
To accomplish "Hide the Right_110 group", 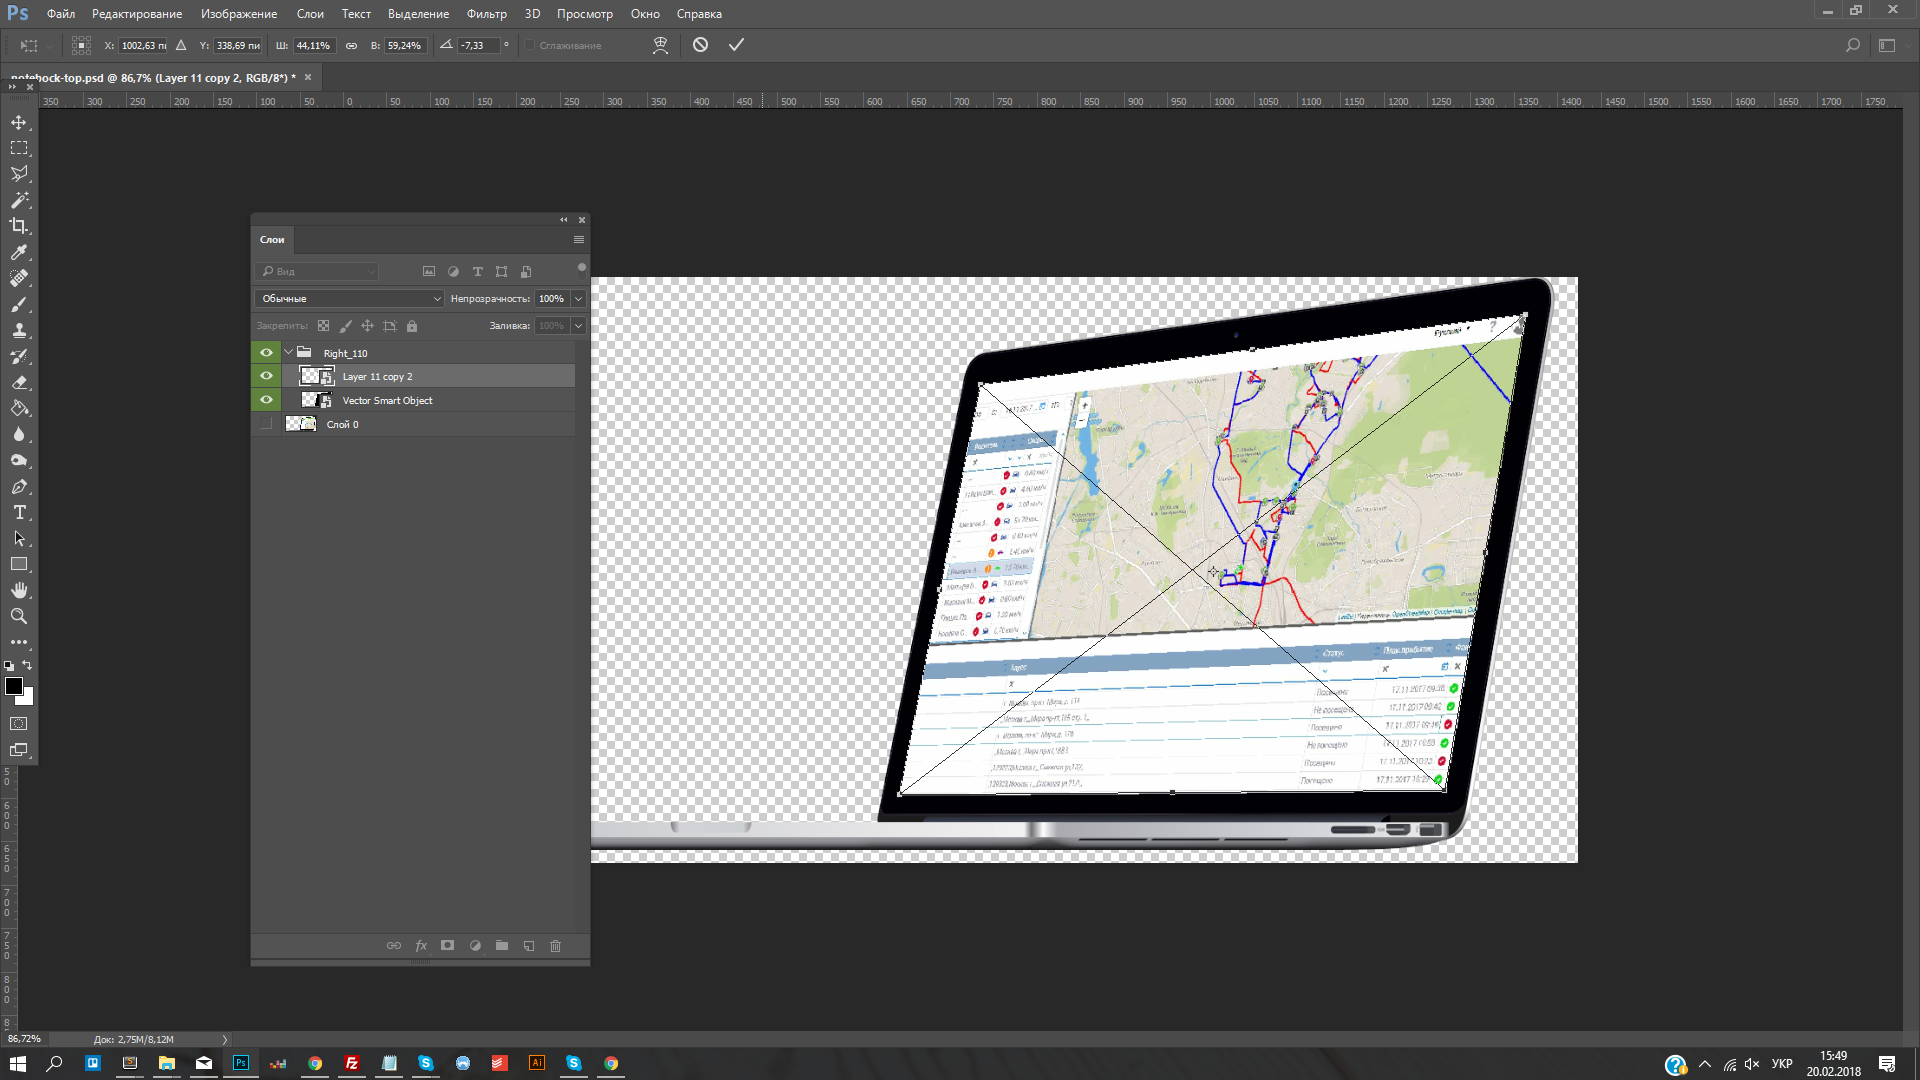I will (266, 353).
